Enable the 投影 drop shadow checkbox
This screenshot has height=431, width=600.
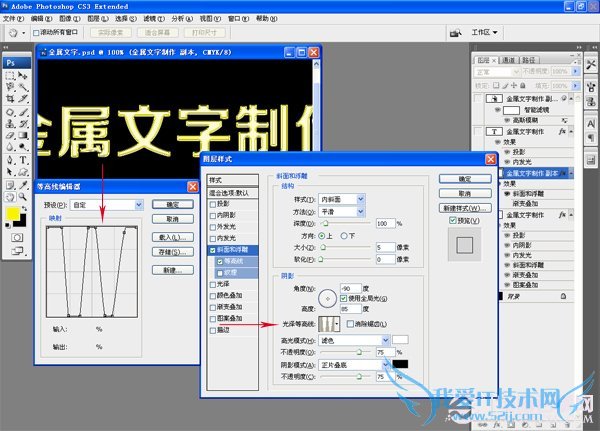click(x=212, y=204)
